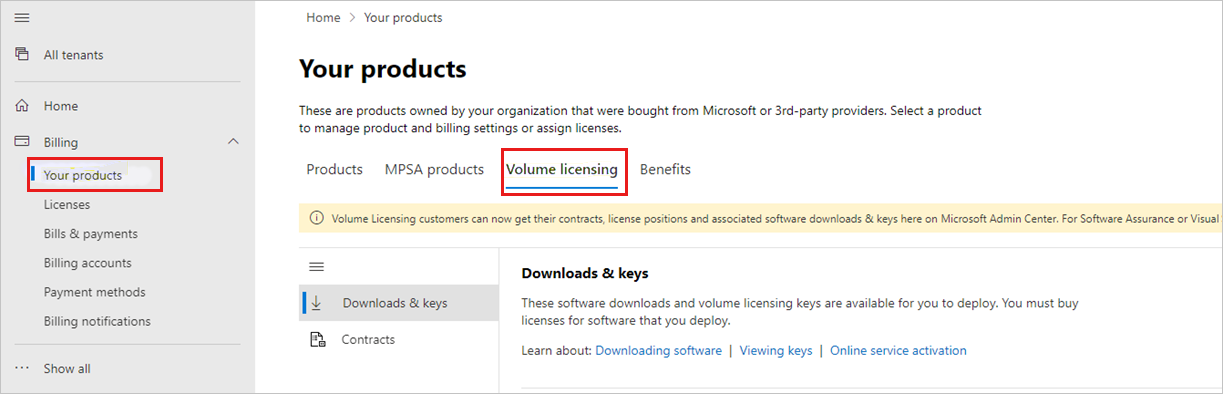Collapse the inner Volume licensing menu icon

317,267
